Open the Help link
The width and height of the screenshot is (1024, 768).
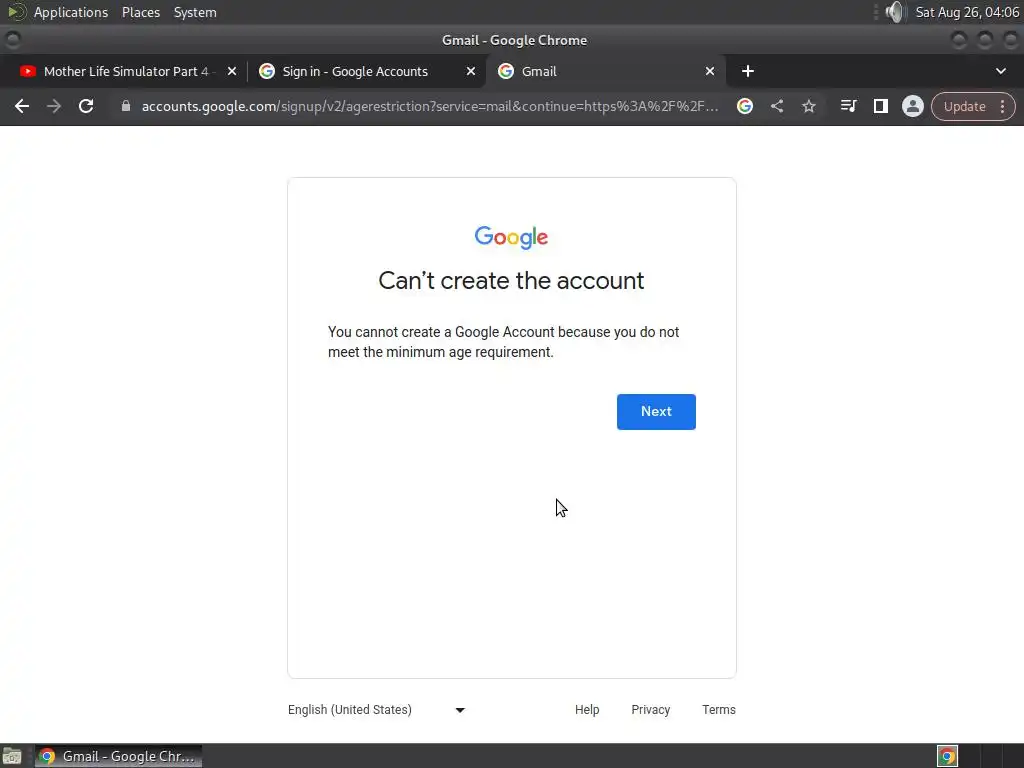pyautogui.click(x=587, y=710)
